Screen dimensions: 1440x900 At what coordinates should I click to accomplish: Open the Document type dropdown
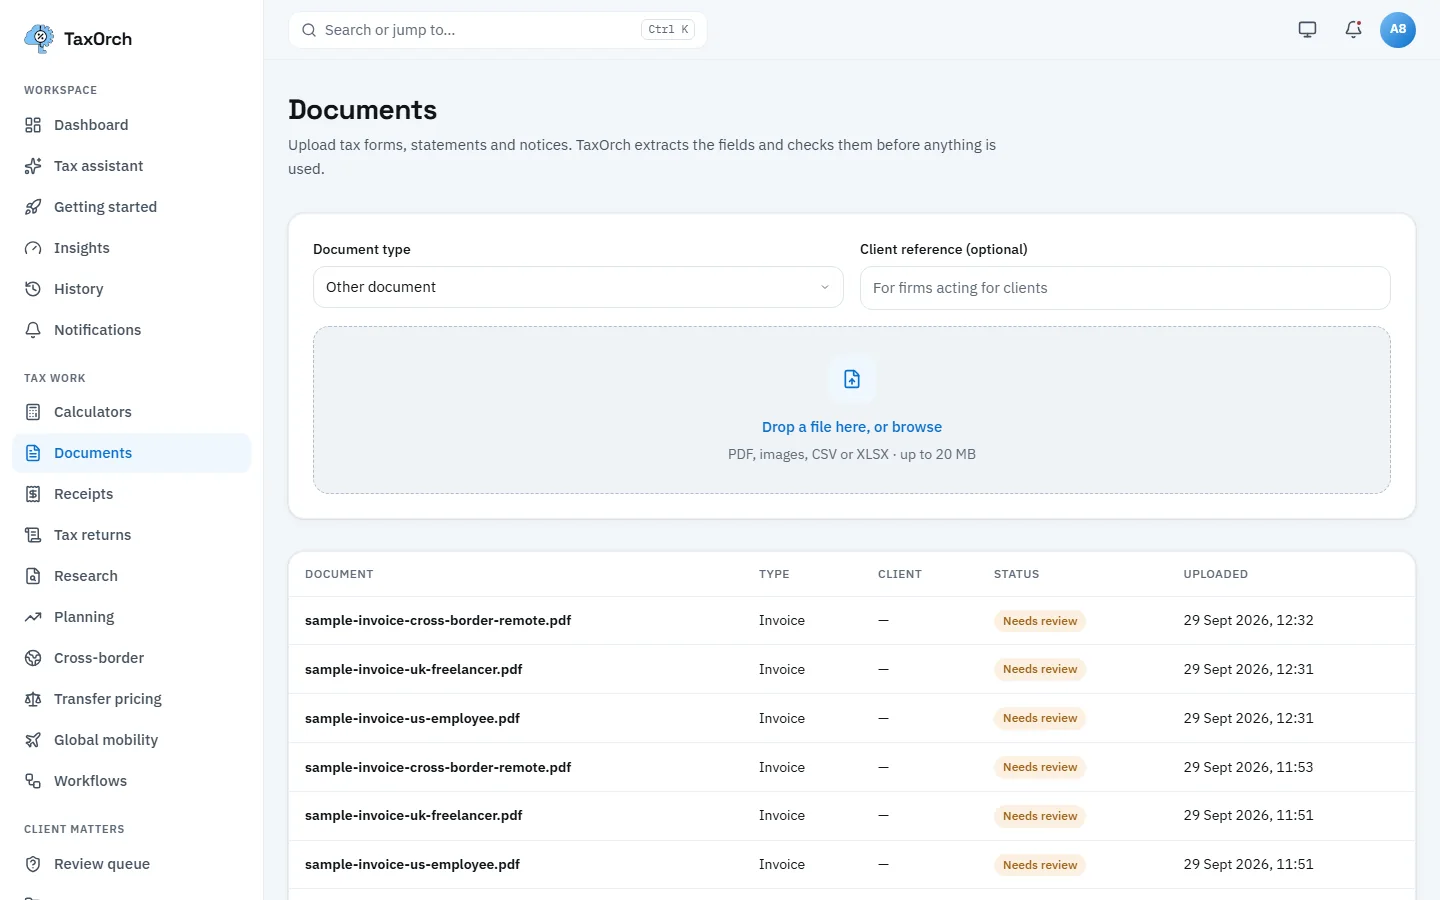pyautogui.click(x=578, y=287)
